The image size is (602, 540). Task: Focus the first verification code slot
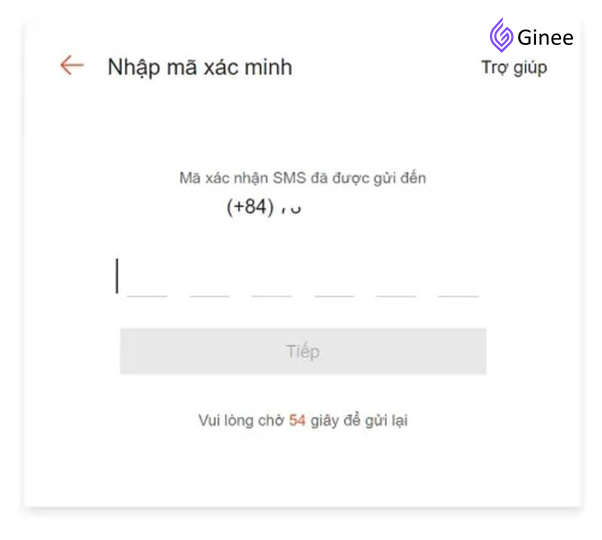[147, 280]
